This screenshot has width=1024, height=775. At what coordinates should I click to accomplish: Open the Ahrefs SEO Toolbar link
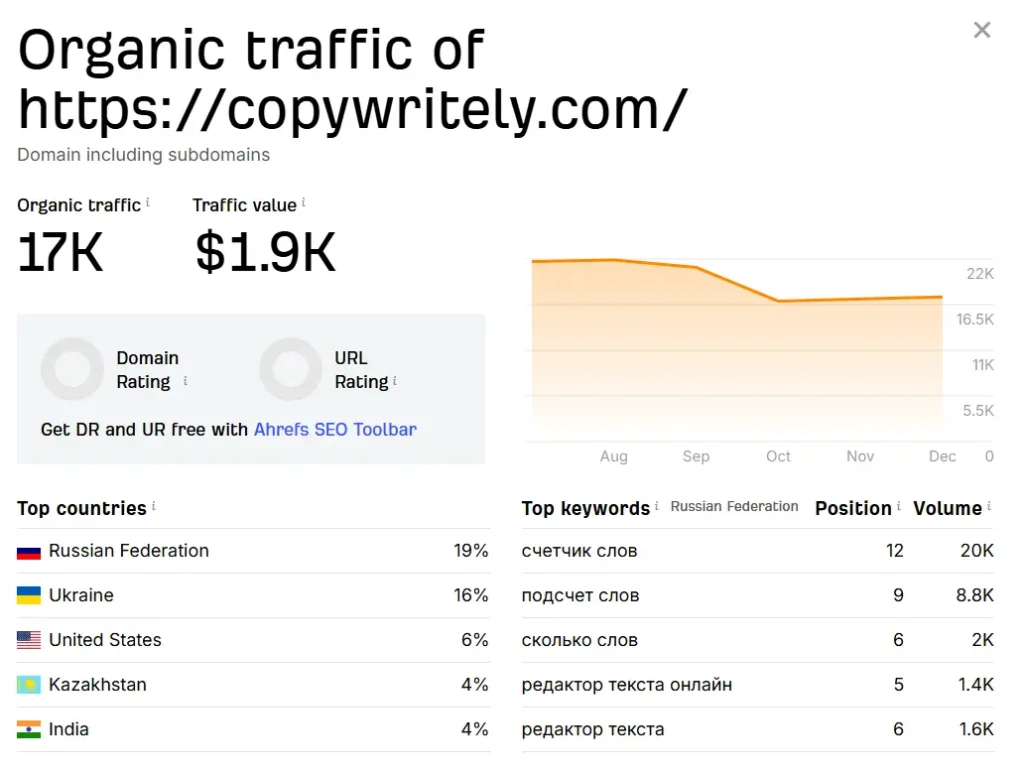pyautogui.click(x=335, y=429)
